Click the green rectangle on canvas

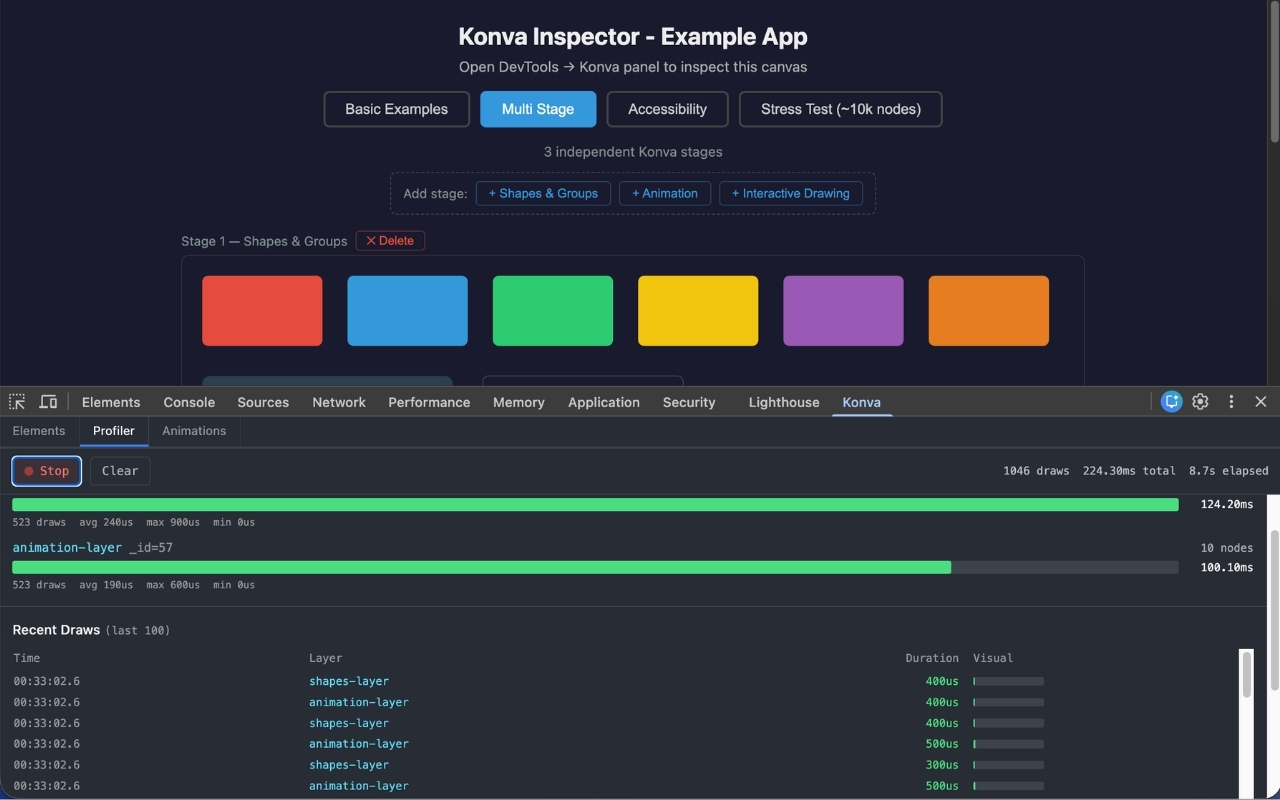tap(553, 311)
